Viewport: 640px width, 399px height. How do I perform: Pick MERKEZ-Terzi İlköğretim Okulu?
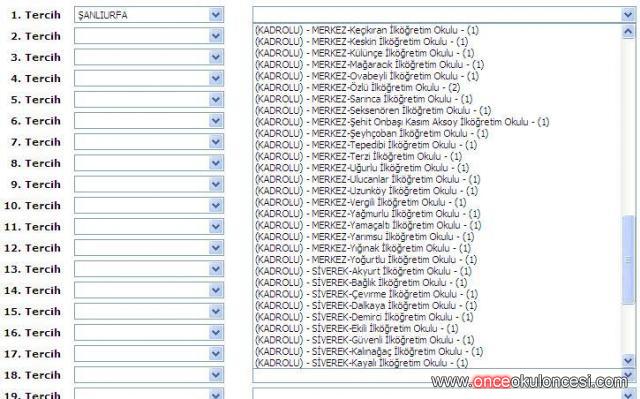click(x=358, y=156)
